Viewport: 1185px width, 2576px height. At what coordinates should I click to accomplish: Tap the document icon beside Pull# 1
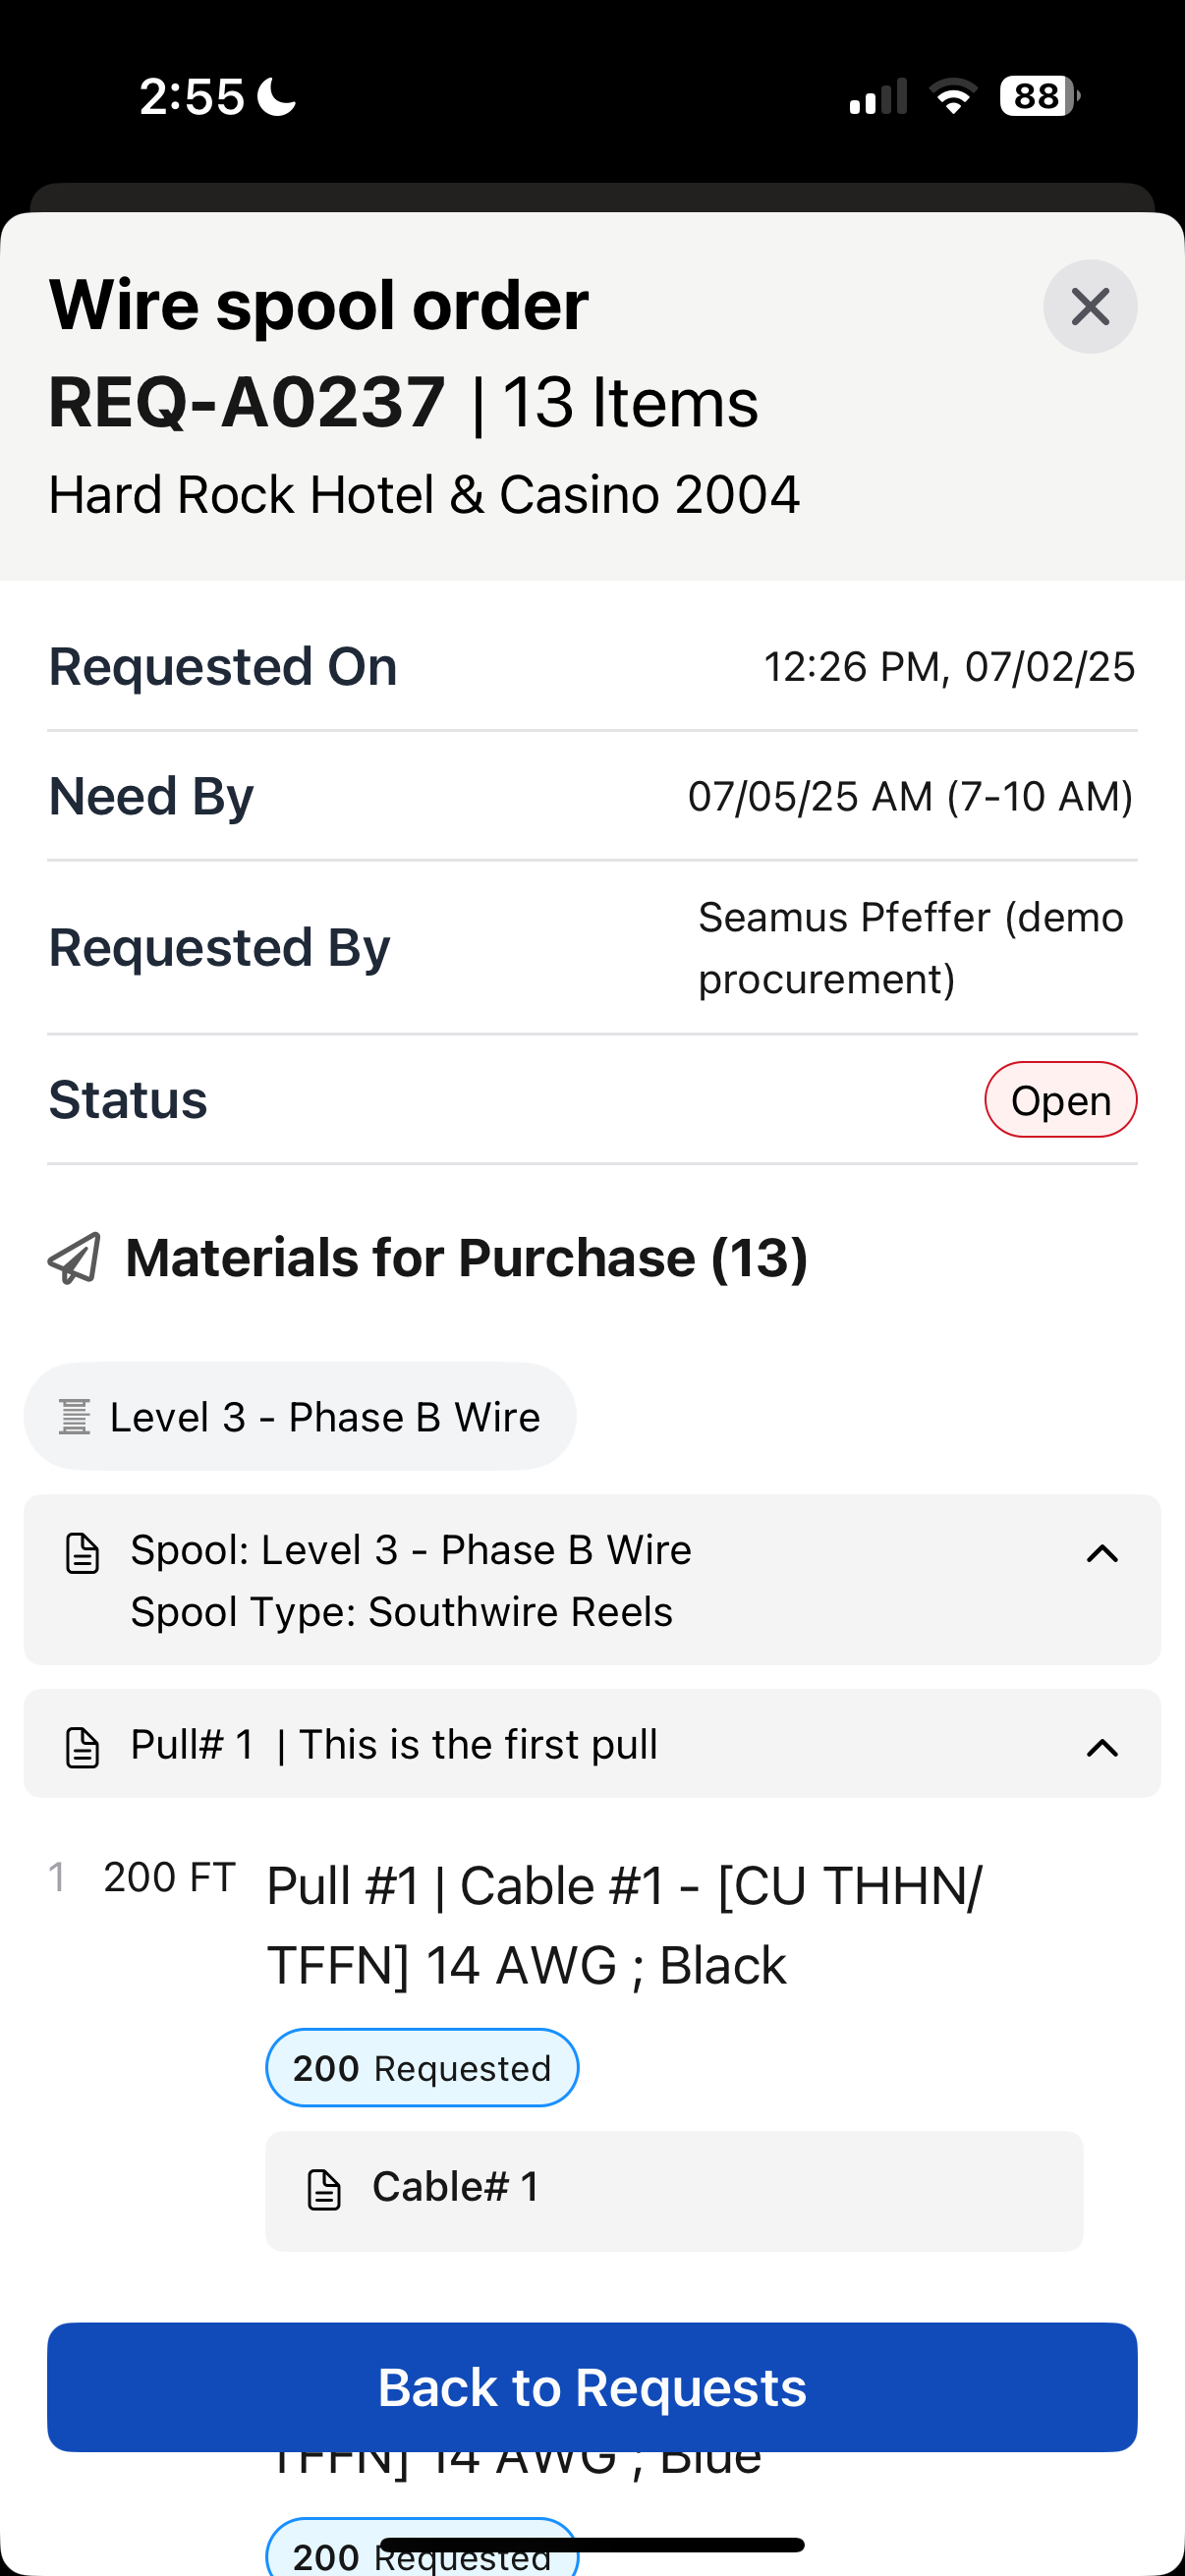pos(82,1747)
